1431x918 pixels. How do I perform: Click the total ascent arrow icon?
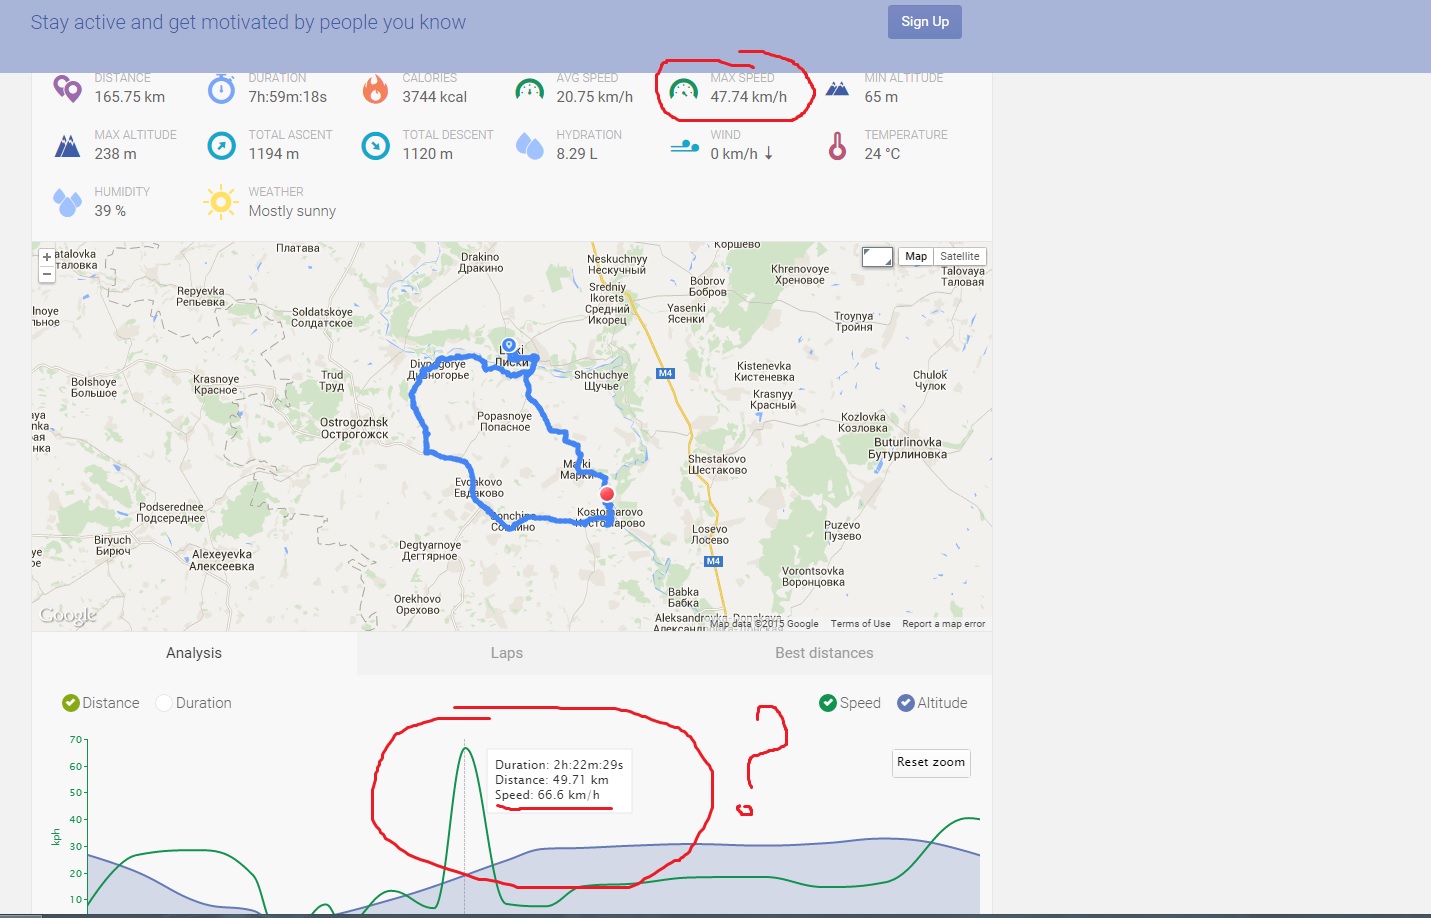[x=221, y=146]
